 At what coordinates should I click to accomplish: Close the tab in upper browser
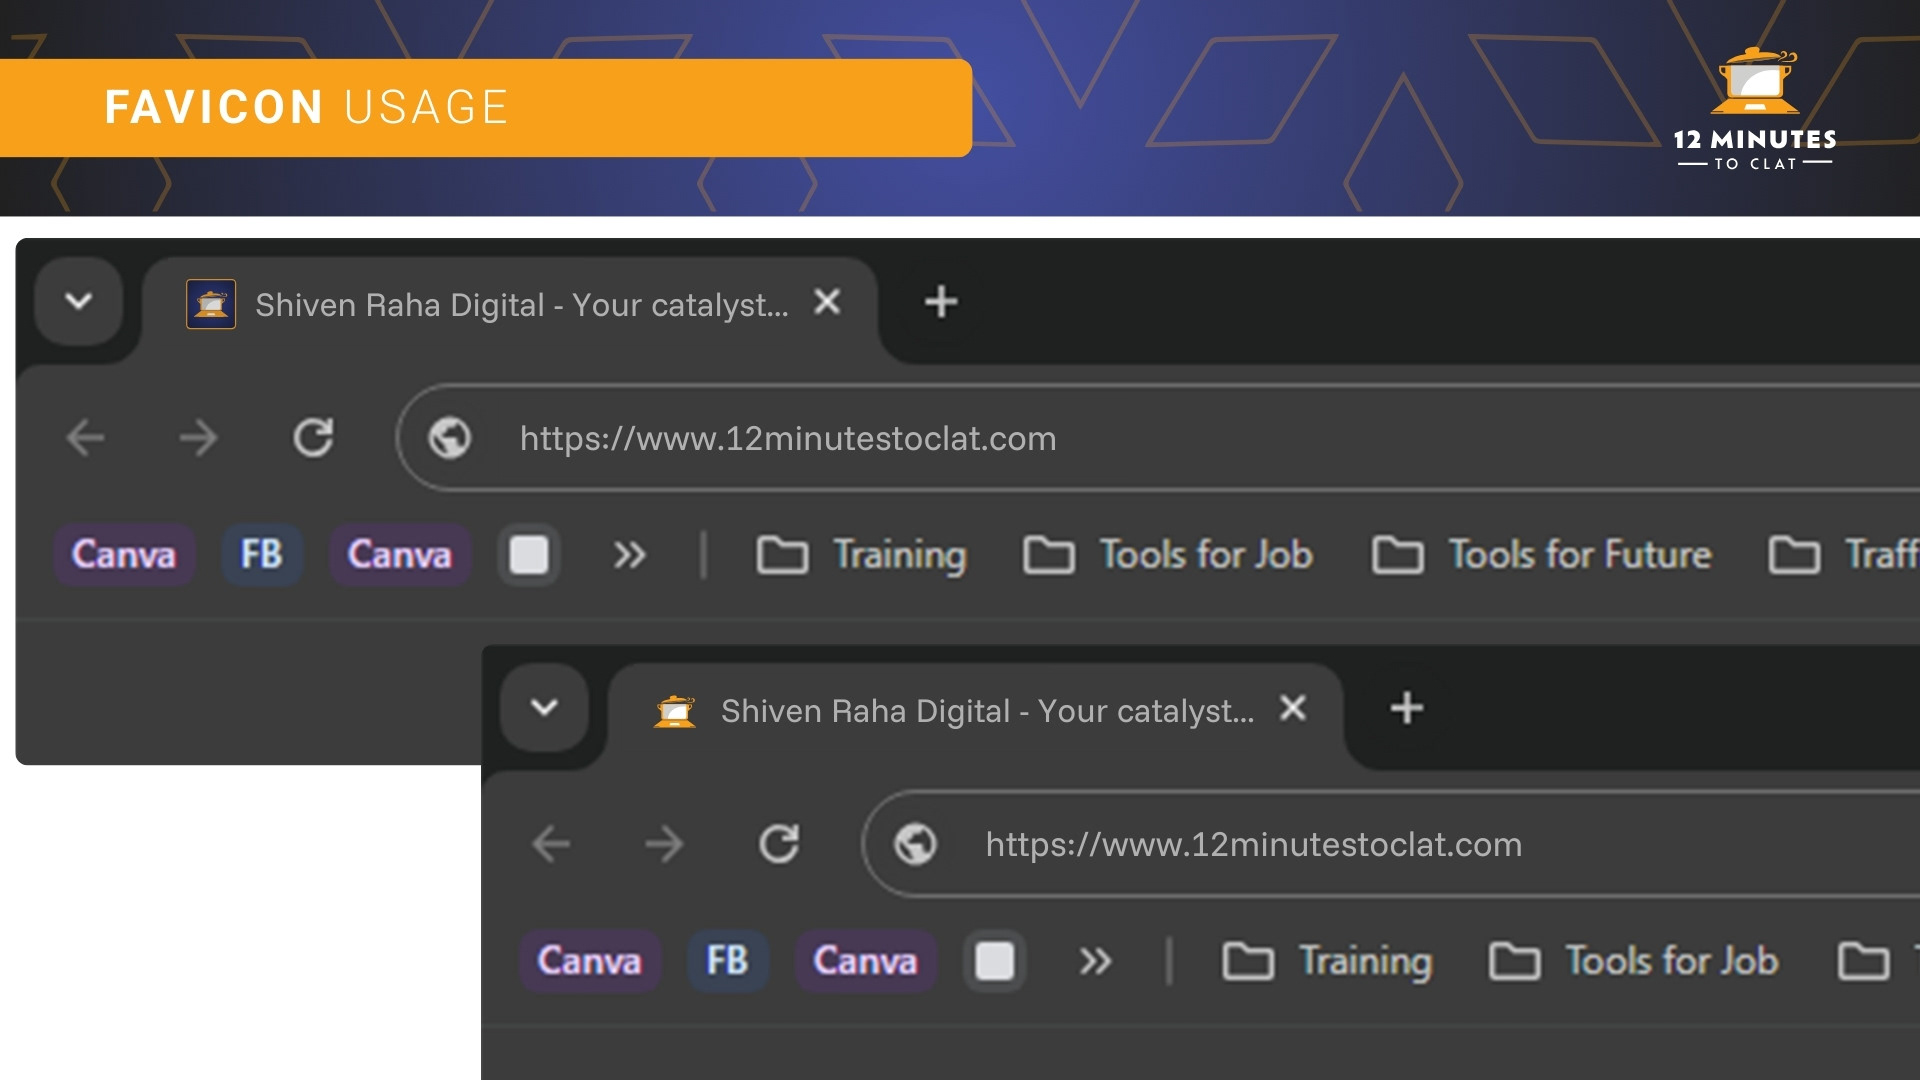(827, 302)
